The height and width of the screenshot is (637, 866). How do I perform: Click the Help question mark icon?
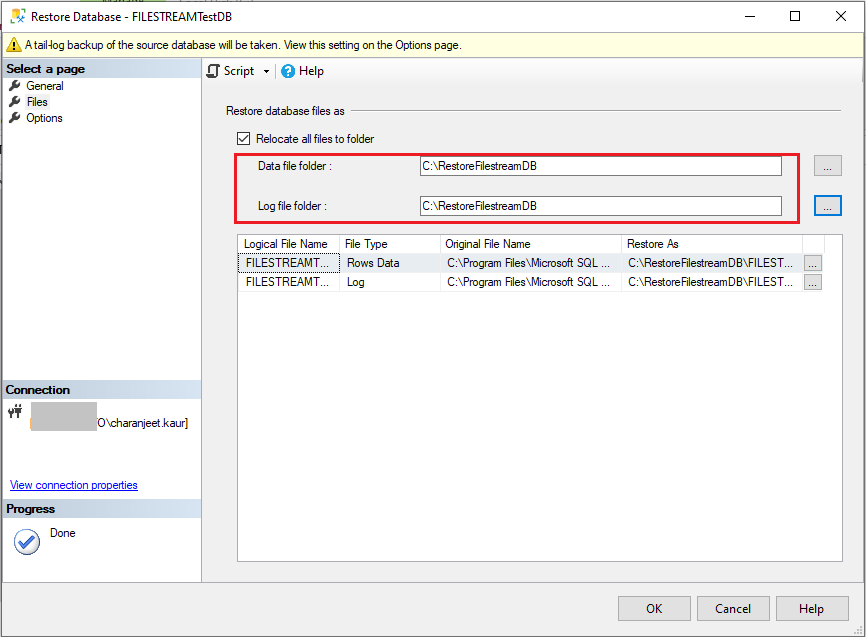click(x=288, y=71)
